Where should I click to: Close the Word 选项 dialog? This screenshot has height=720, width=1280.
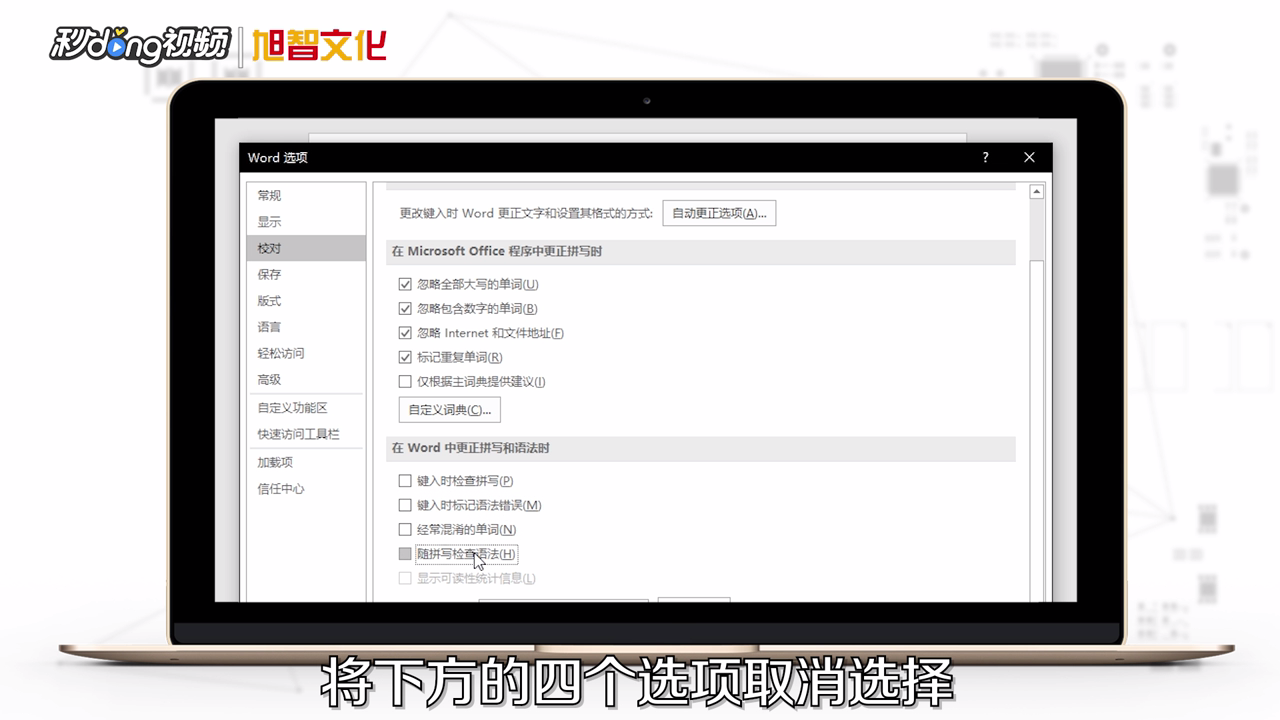tap(1029, 157)
